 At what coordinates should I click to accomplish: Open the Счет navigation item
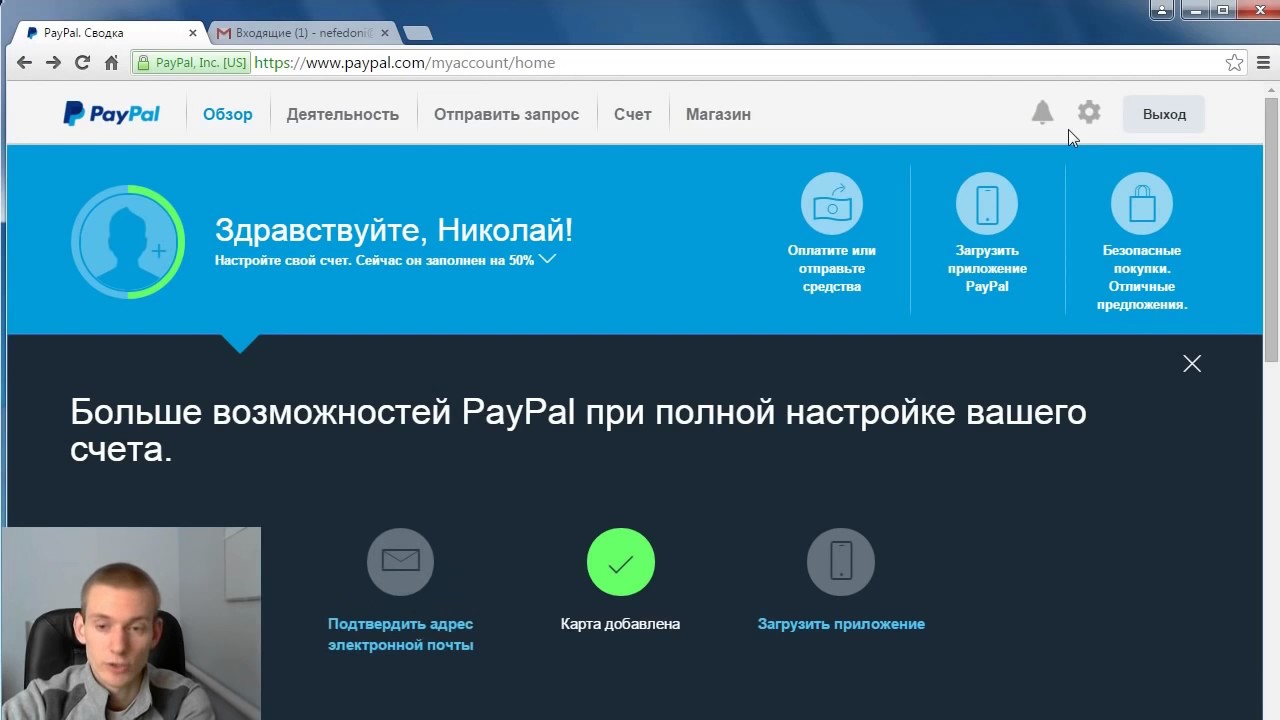(633, 114)
